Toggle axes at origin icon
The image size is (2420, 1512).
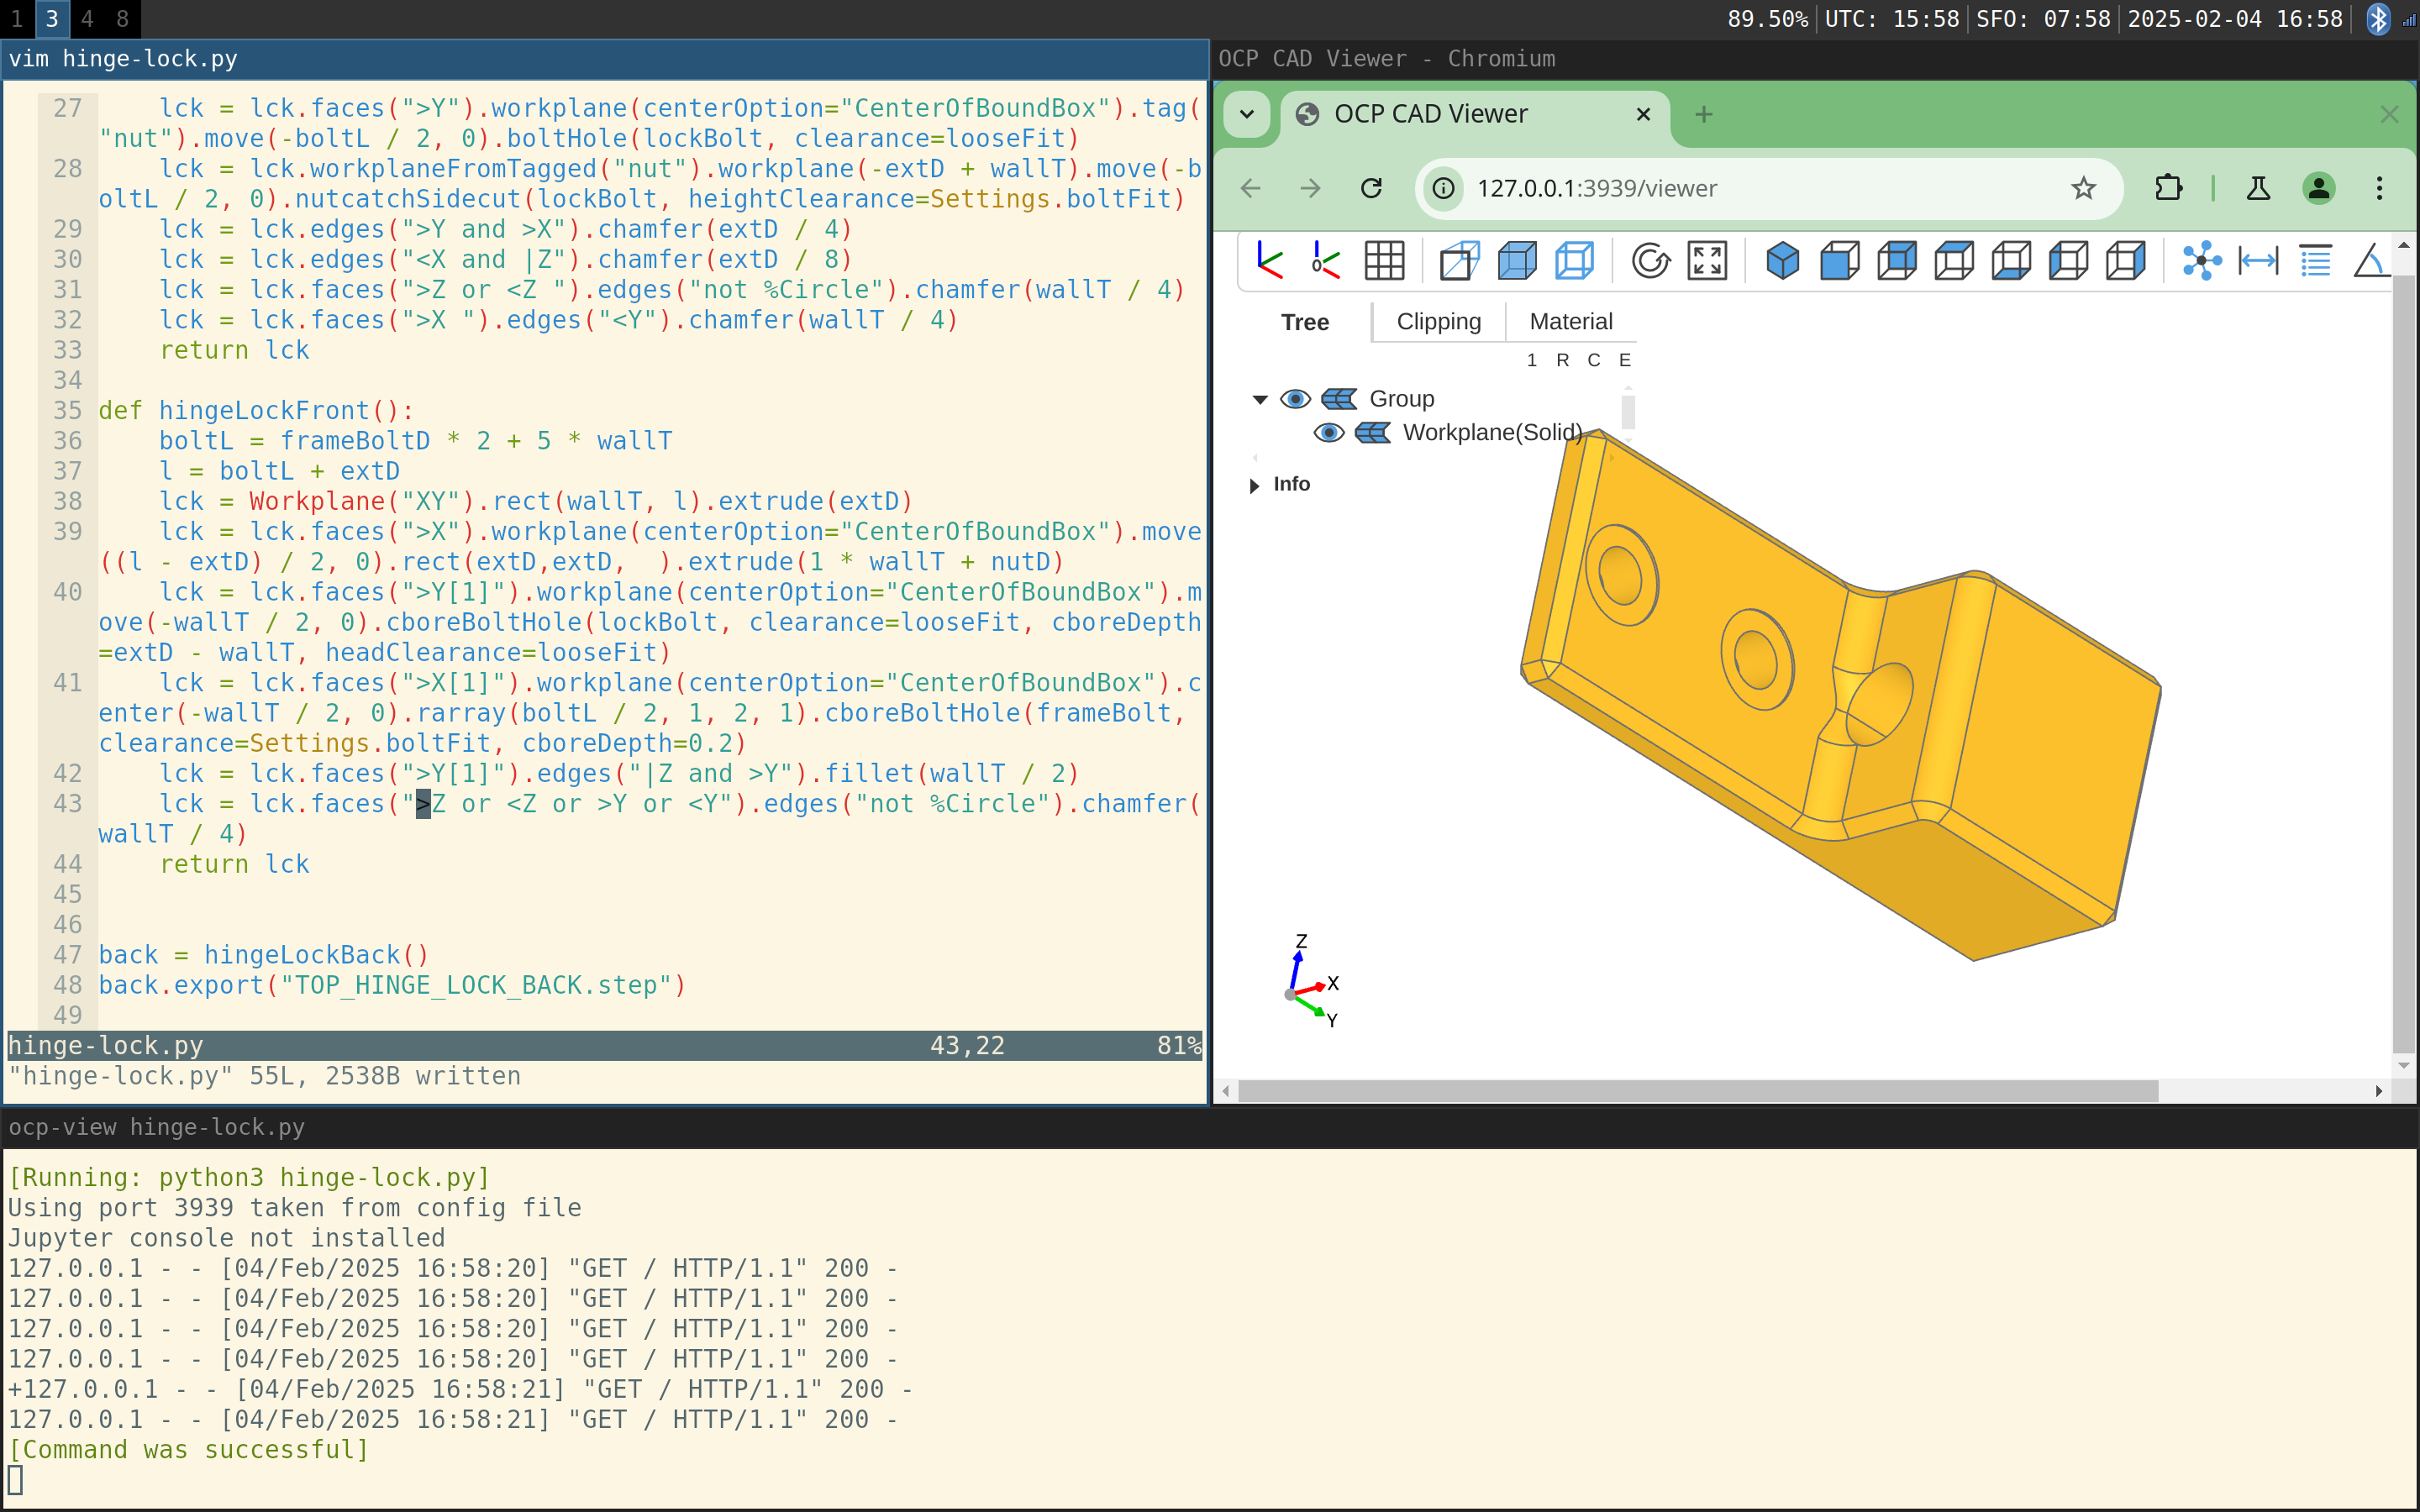(1326, 261)
